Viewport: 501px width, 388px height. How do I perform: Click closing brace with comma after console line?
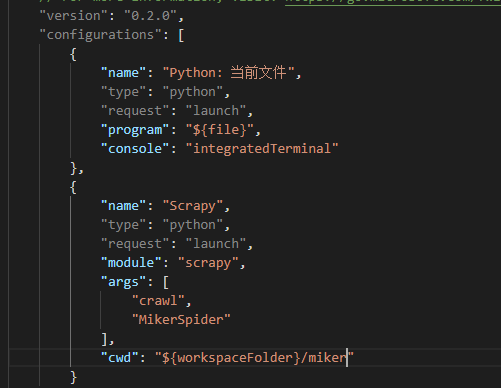[77, 168]
